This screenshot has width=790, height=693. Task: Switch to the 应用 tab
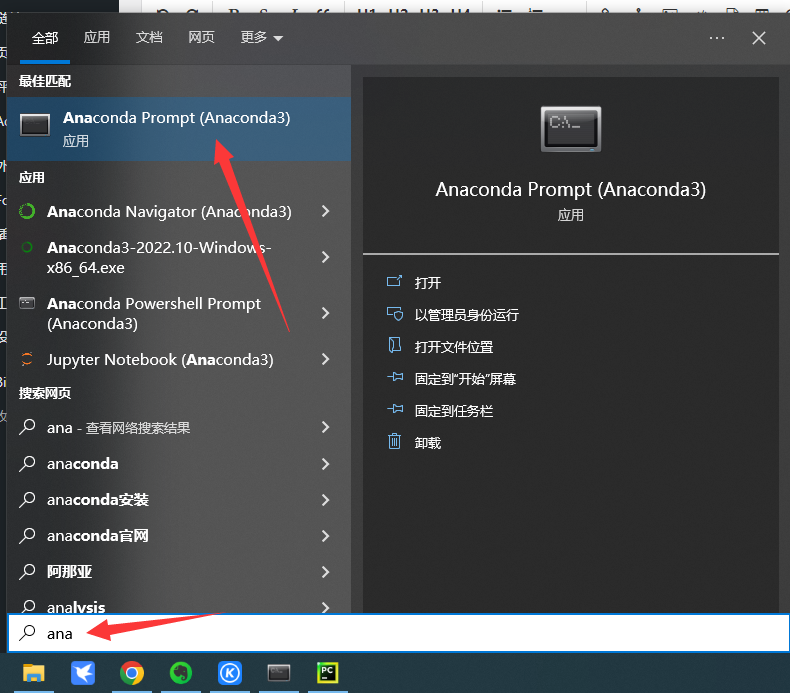97,37
